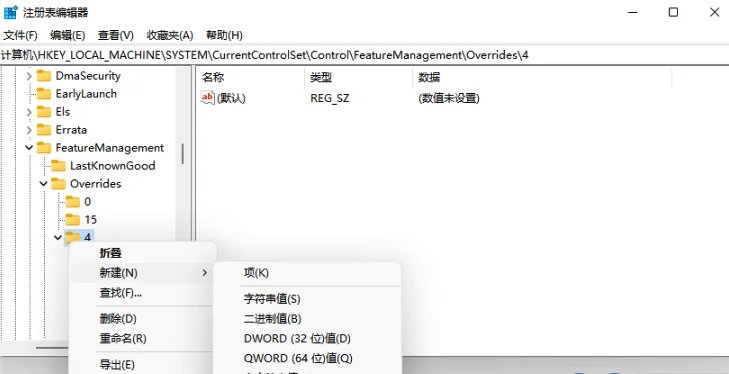Viewport: 729px width, 374px height.
Task: Click the FeatureManagement folder icon
Action: coord(44,148)
